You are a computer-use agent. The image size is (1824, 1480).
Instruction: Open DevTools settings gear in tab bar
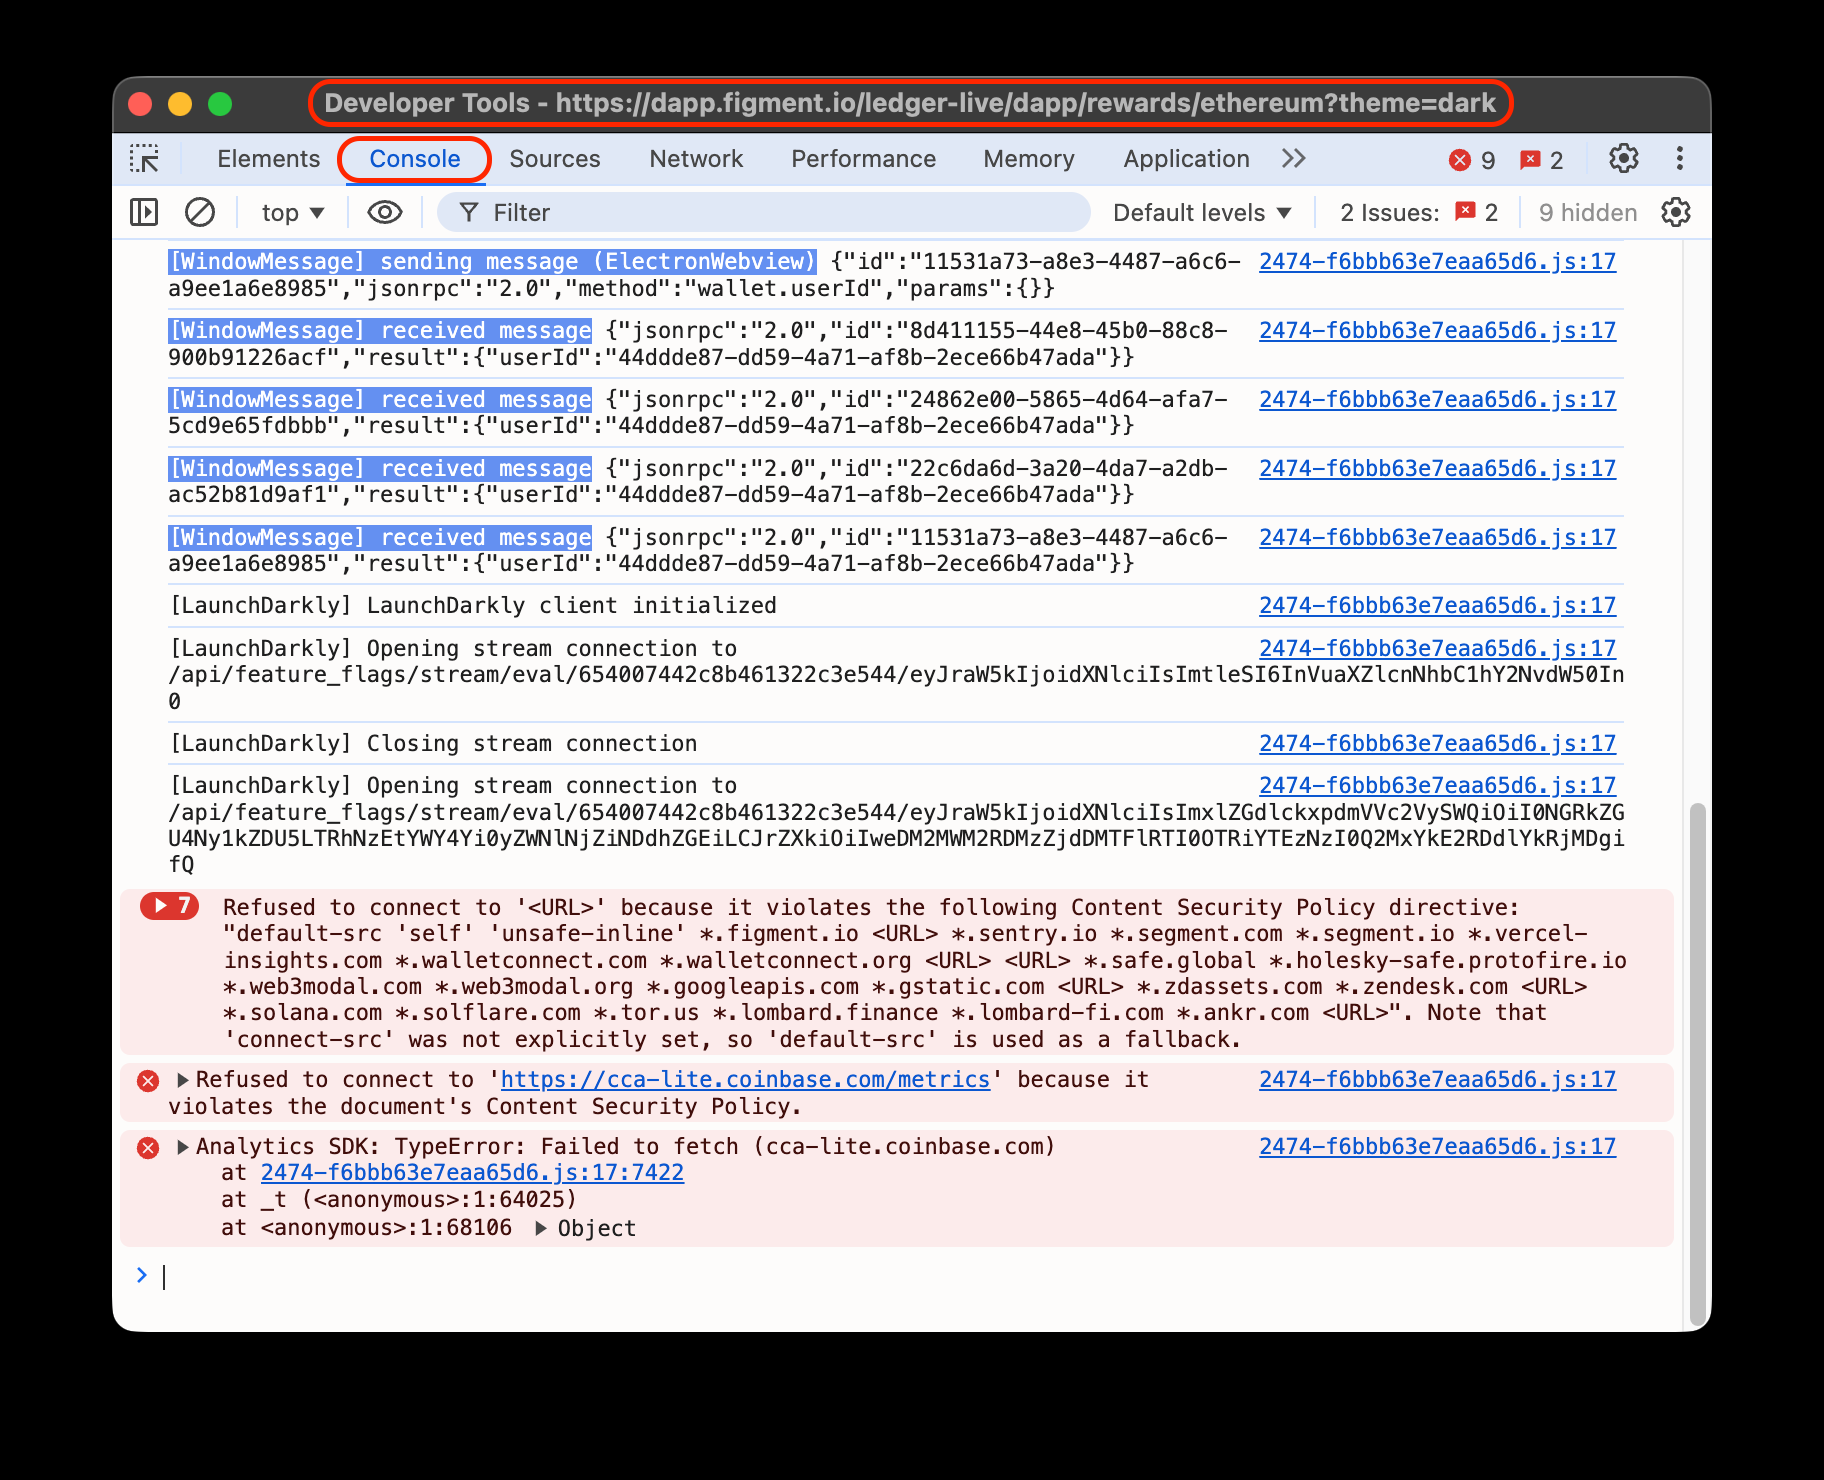1623,159
